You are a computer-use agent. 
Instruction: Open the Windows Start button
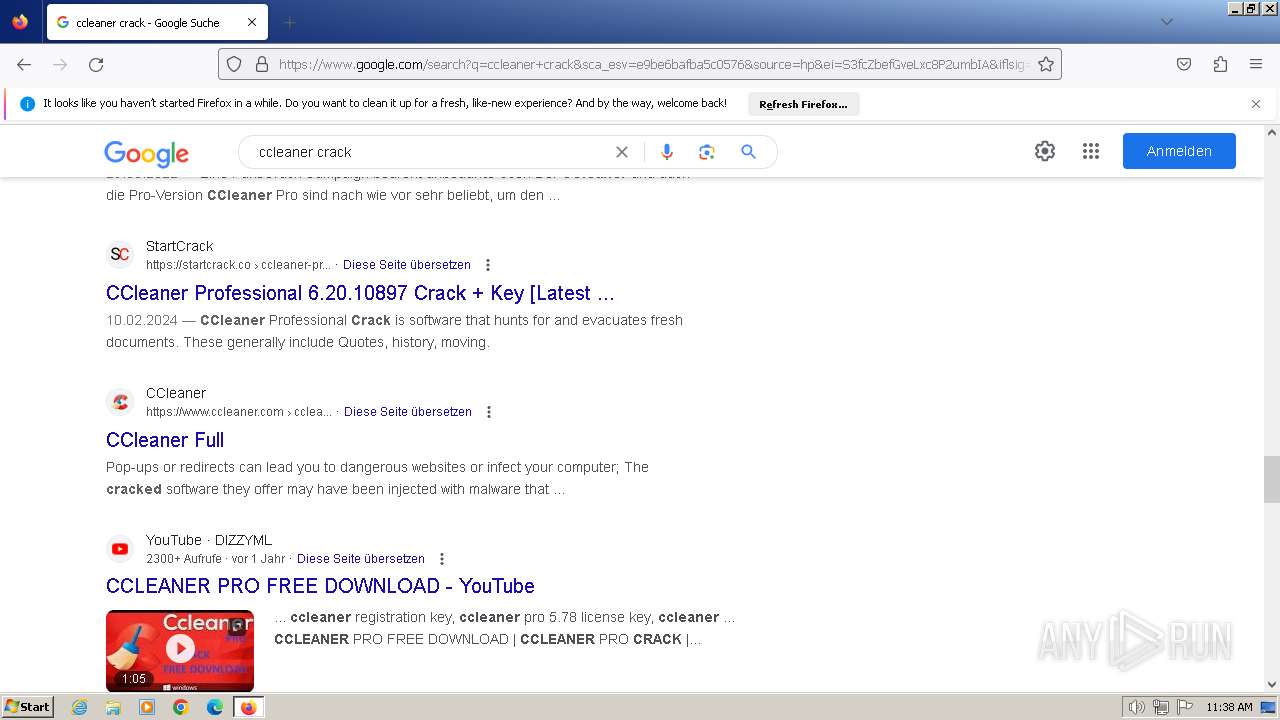28,707
